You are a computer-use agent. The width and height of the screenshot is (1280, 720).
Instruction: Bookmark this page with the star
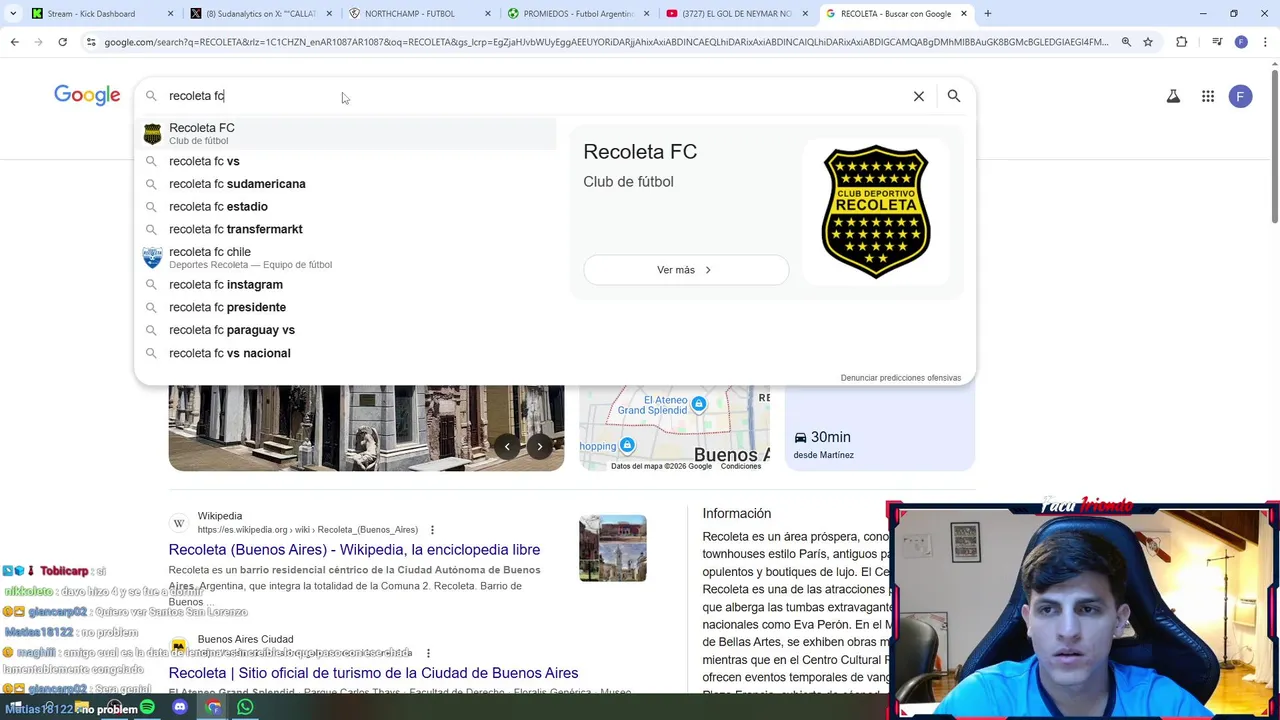pos(1148,42)
